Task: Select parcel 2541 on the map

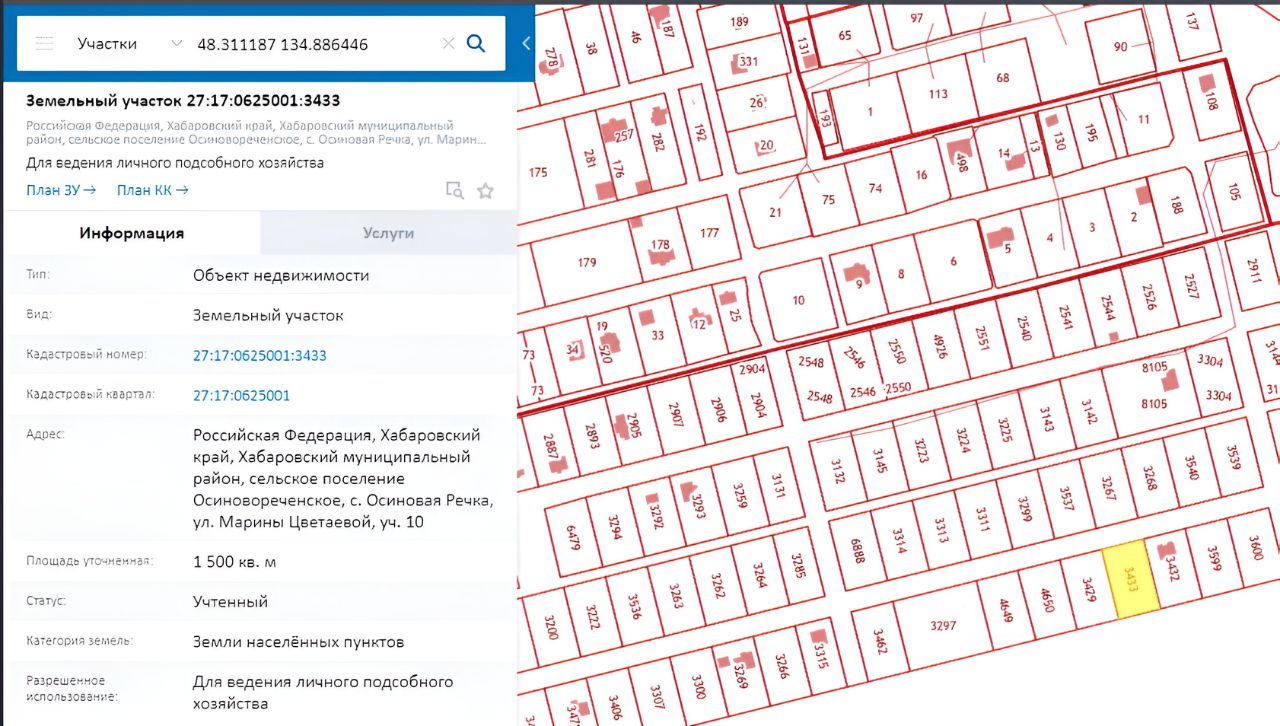Action: pyautogui.click(x=1066, y=318)
